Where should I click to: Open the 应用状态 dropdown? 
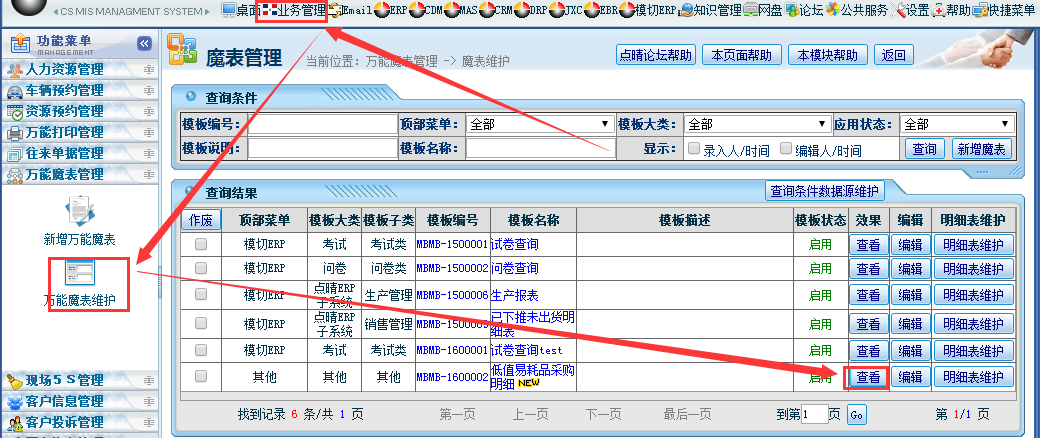pyautogui.click(x=957, y=125)
